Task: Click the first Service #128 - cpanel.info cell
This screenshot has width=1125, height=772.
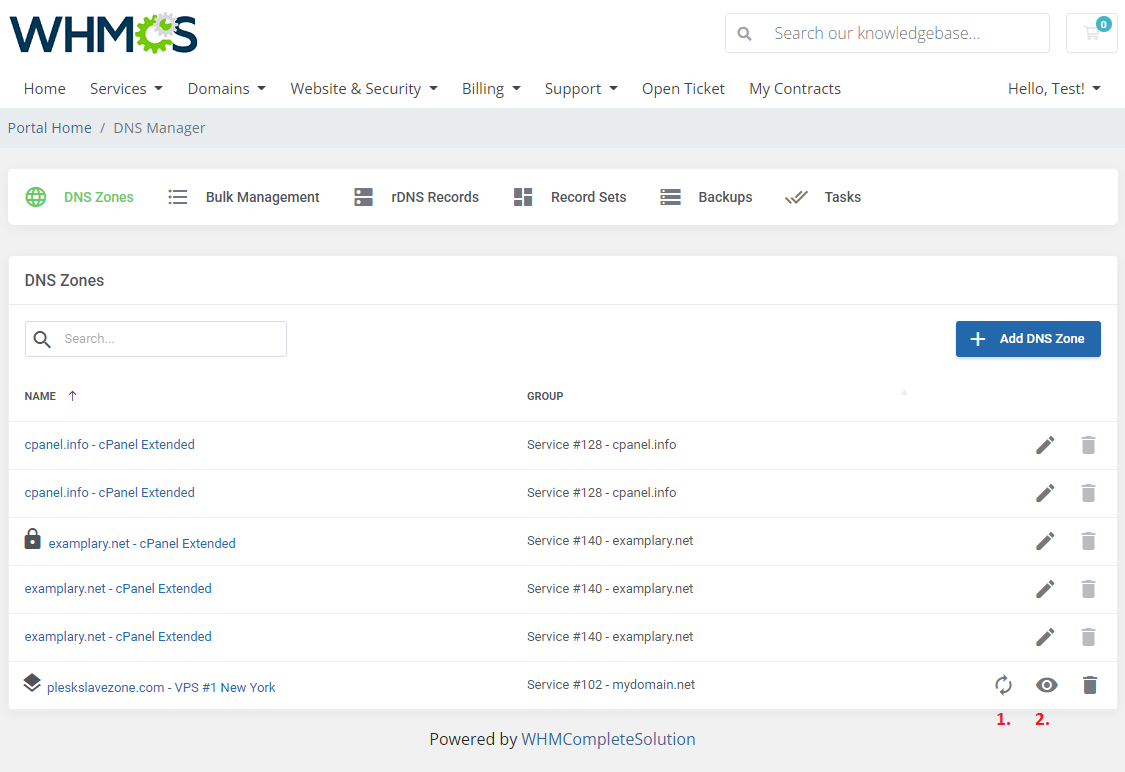Action: pos(601,445)
